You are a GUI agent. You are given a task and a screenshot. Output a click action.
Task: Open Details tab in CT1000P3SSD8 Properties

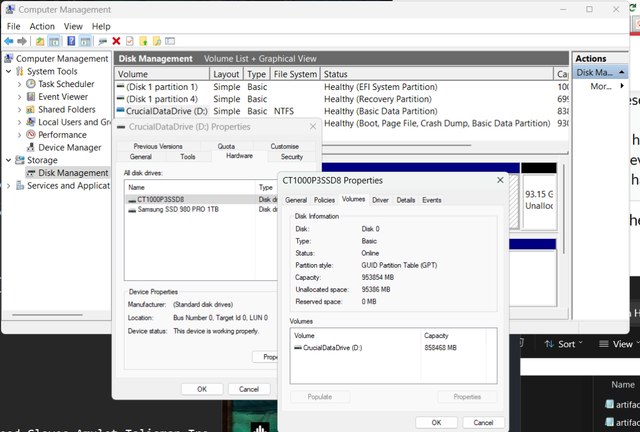pyautogui.click(x=406, y=200)
